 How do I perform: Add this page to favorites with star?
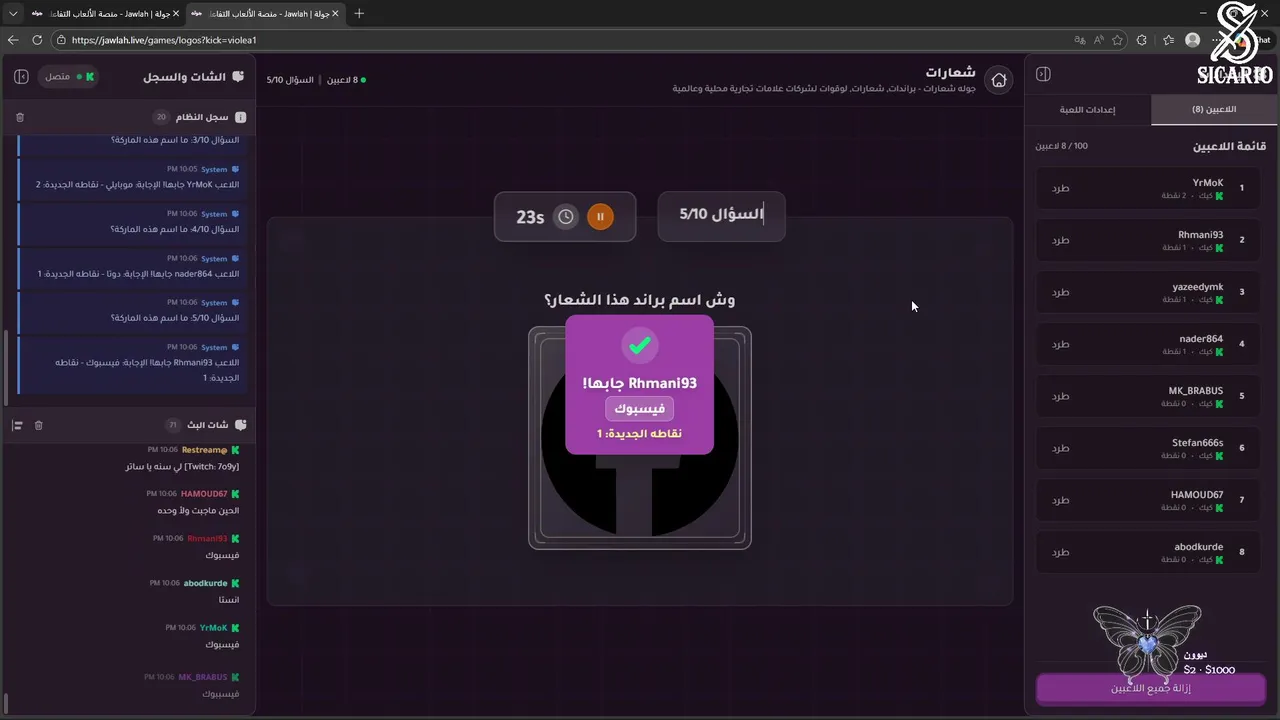(x=1117, y=40)
